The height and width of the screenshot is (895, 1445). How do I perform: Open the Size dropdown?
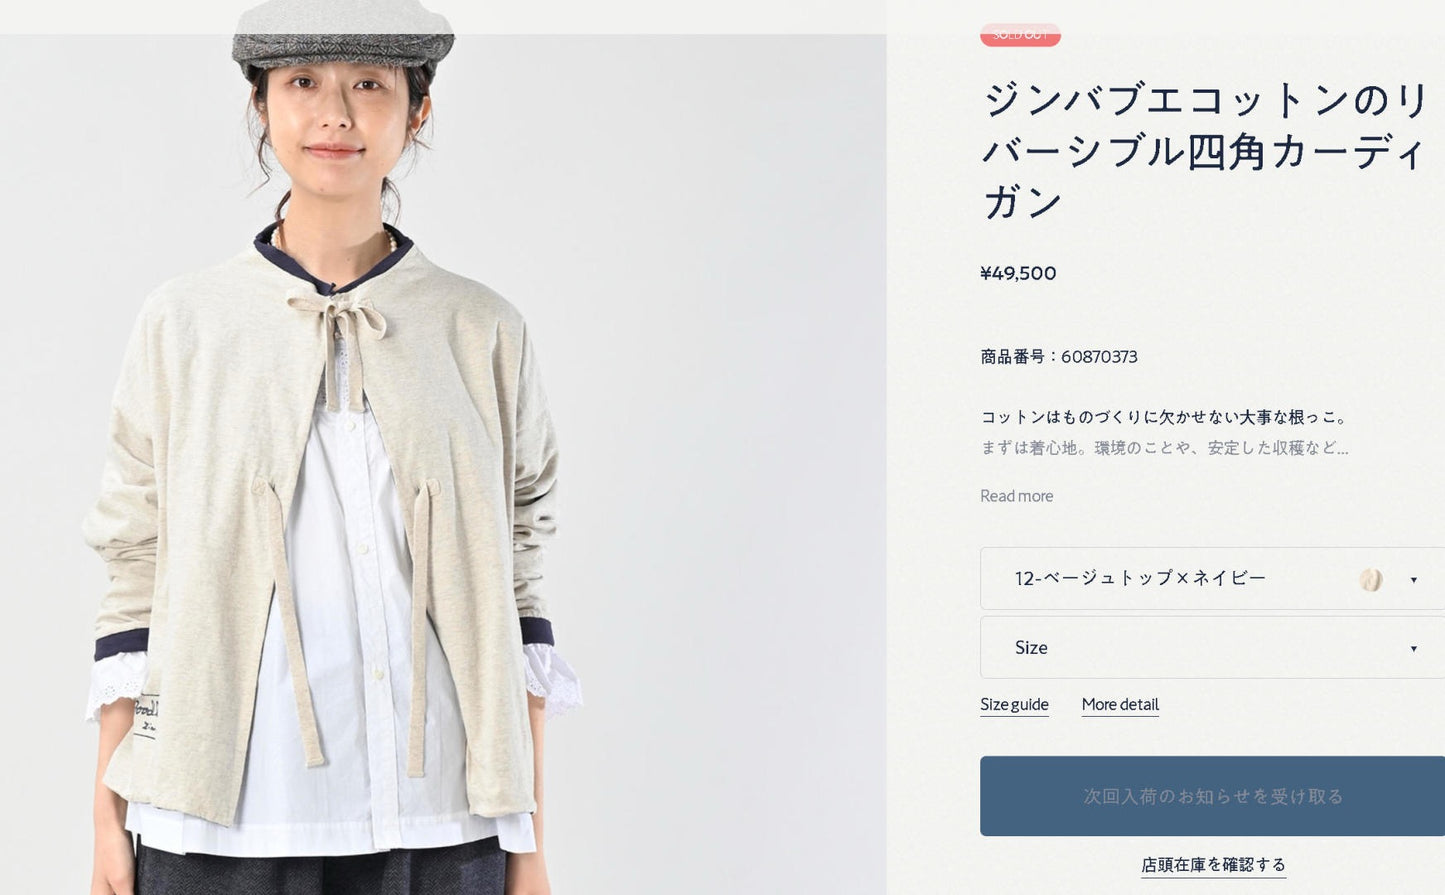tap(1212, 647)
